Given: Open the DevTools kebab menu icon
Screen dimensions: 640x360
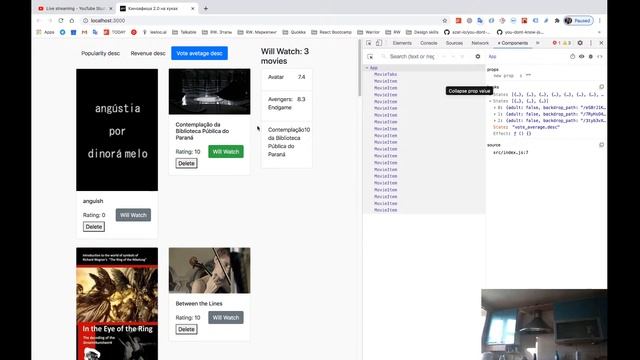Looking at the screenshot, I should coord(591,43).
